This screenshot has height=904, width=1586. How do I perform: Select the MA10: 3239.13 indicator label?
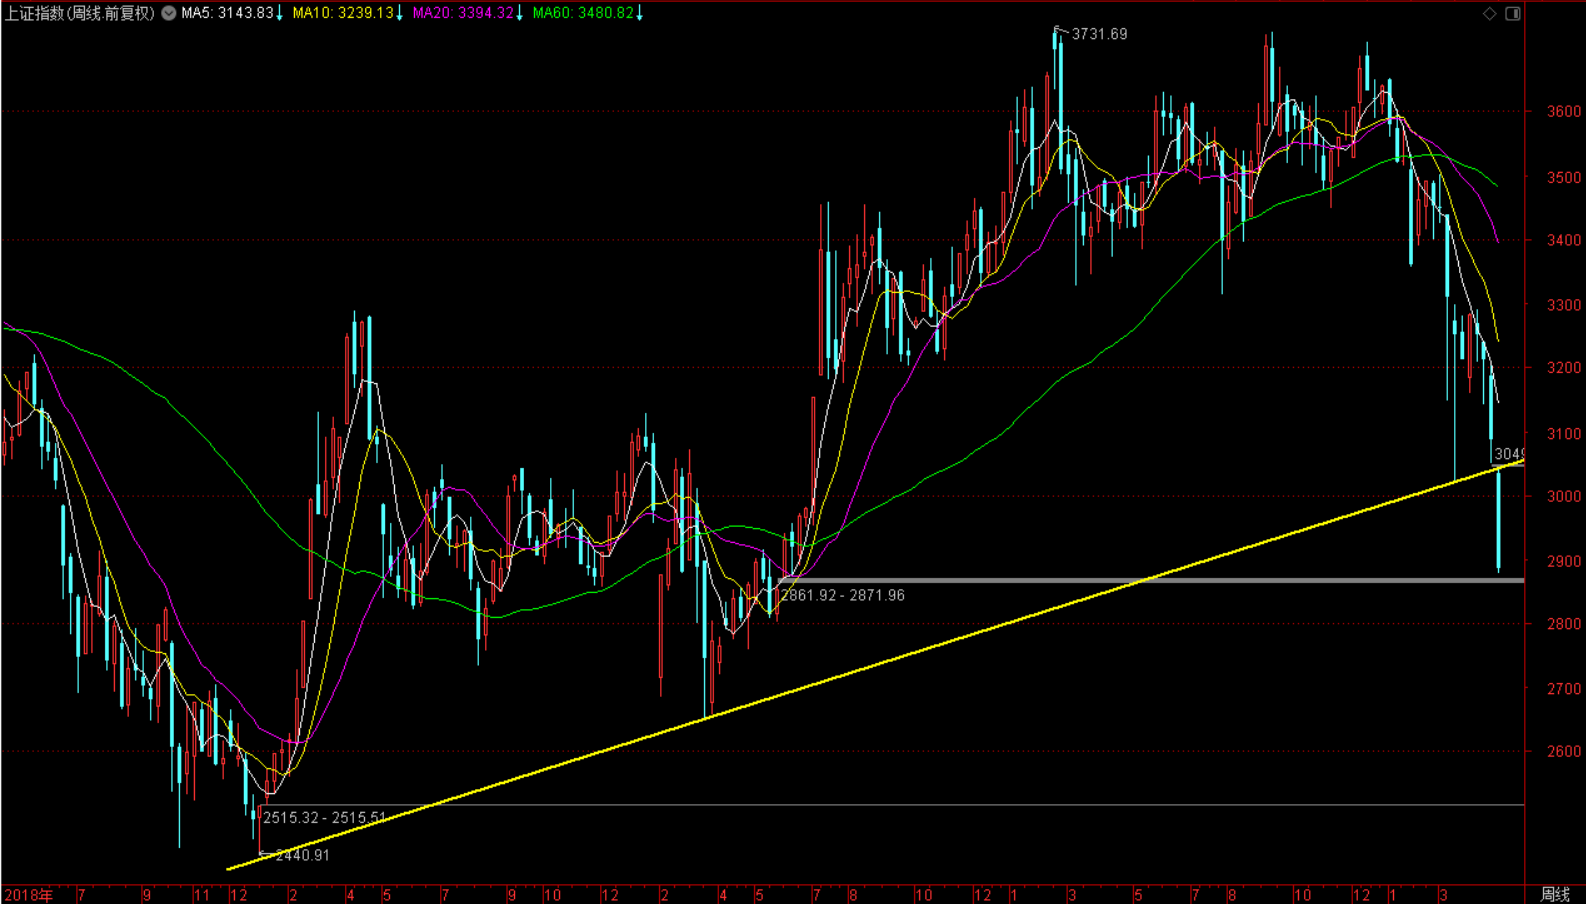[343, 13]
